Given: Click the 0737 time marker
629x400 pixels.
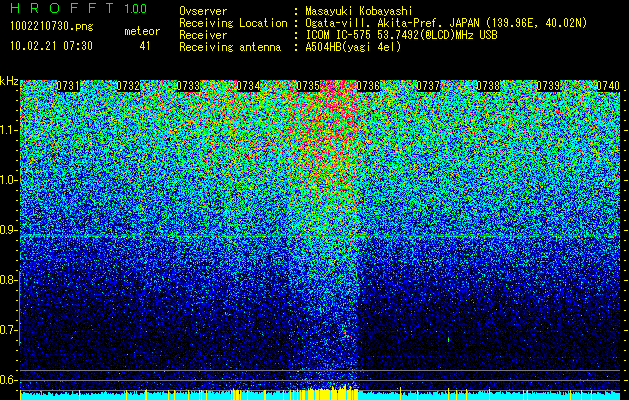Looking at the screenshot, I should pos(428,86).
